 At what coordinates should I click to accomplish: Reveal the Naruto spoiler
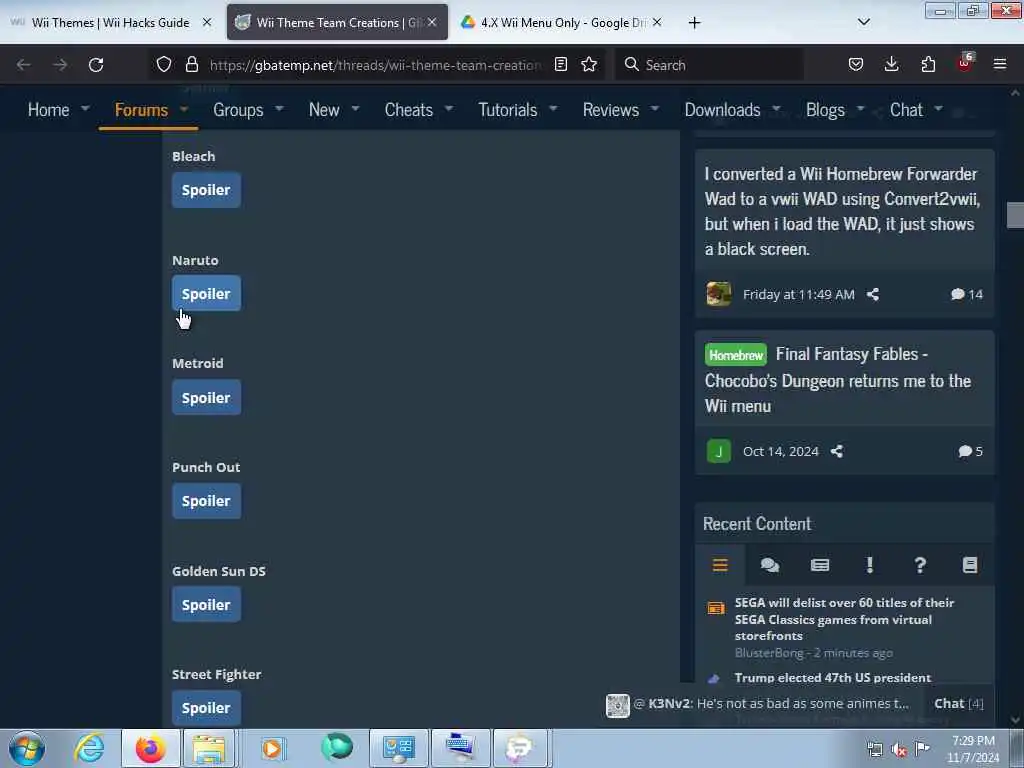pos(206,294)
